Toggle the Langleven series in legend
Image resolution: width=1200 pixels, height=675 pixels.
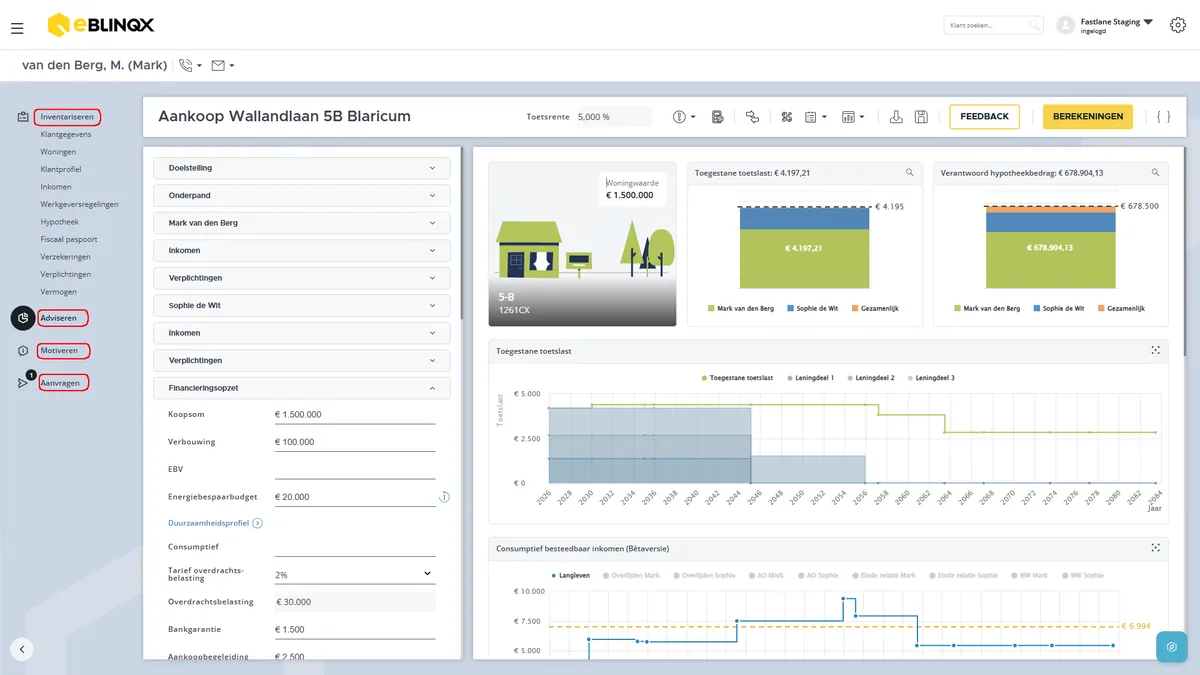pyautogui.click(x=572, y=576)
